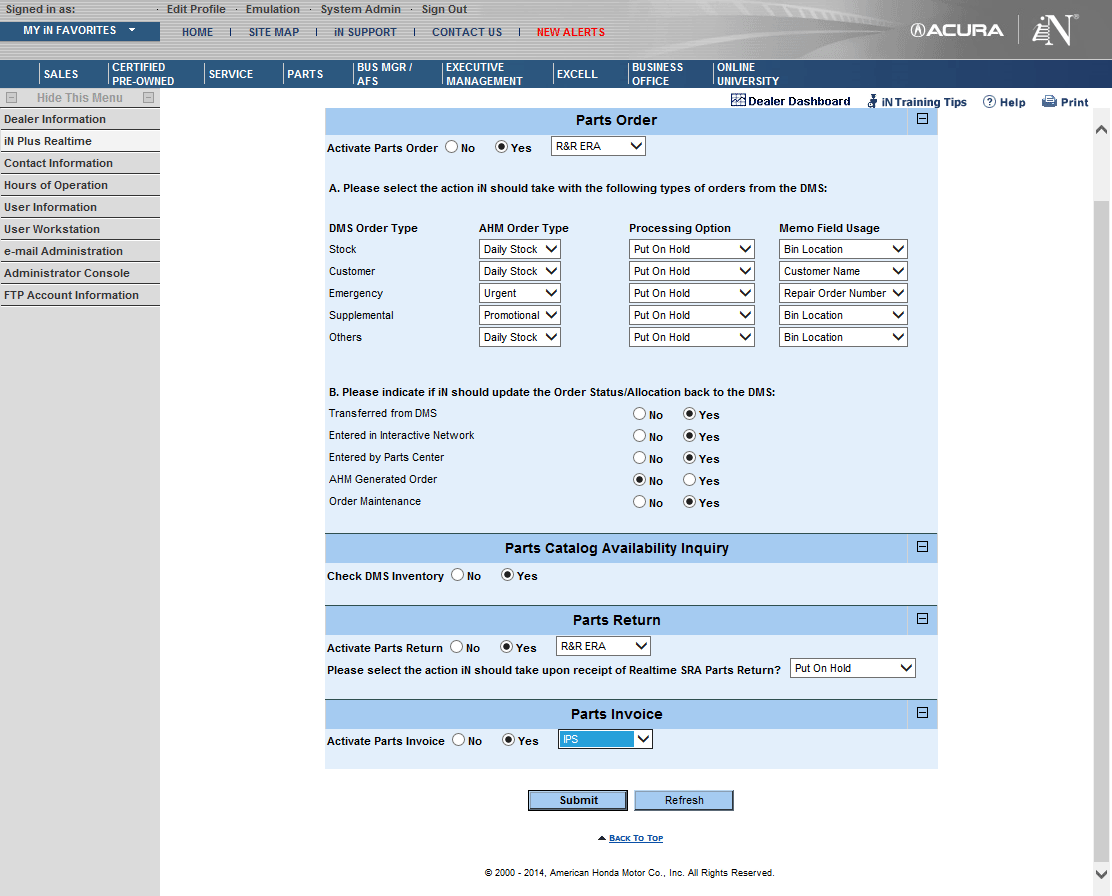
Task: Click the Refresh button
Action: pos(684,800)
